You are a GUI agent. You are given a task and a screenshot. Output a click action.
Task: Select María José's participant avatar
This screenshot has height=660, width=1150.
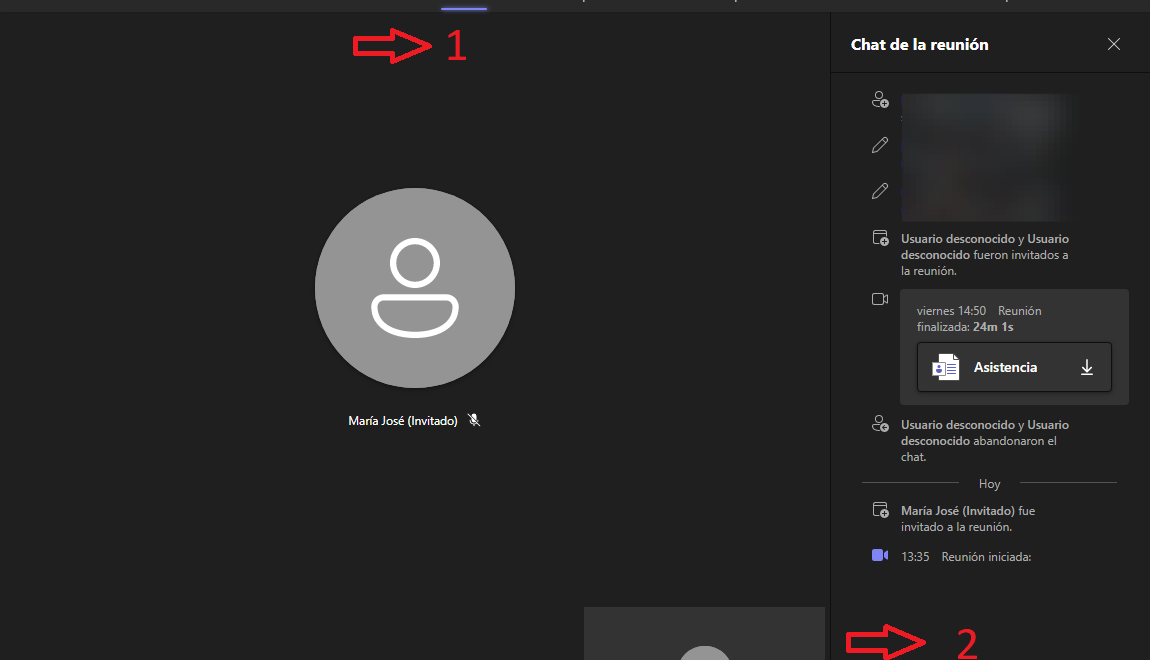(415, 288)
